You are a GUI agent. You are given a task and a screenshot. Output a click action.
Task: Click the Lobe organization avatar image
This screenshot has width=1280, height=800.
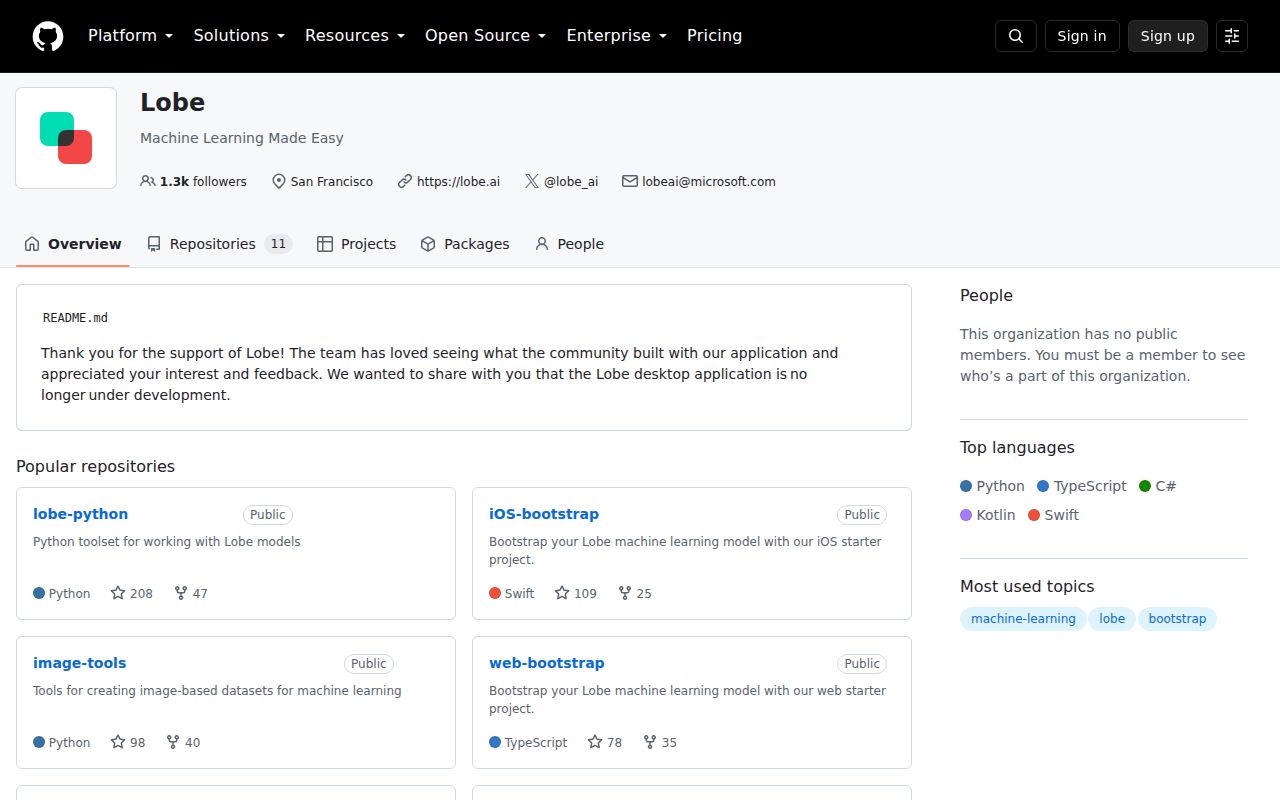point(66,138)
